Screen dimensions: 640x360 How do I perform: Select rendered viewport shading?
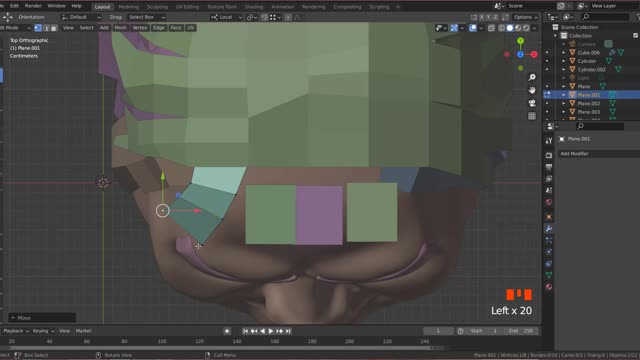pyautogui.click(x=526, y=28)
